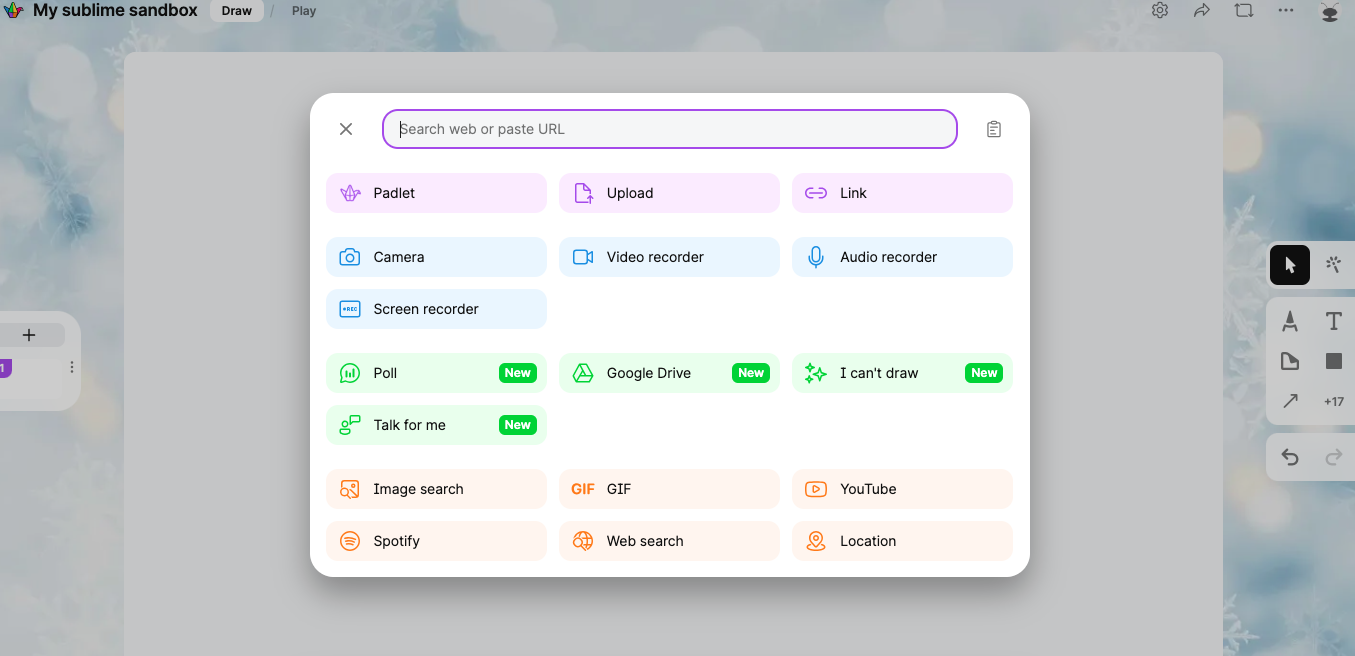Open board Settings via the gear icon

tap(1159, 10)
